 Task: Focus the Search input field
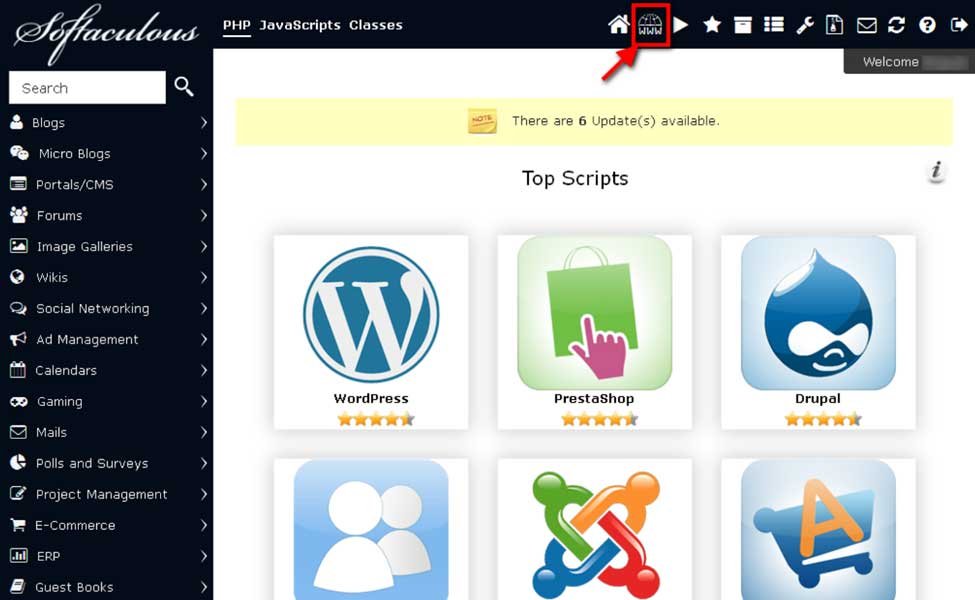(x=87, y=87)
